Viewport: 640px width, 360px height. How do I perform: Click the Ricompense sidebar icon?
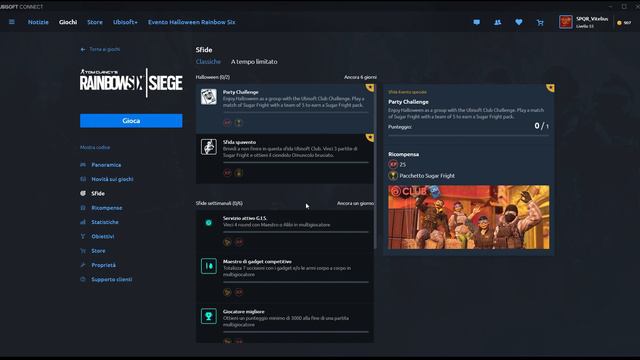point(83,208)
